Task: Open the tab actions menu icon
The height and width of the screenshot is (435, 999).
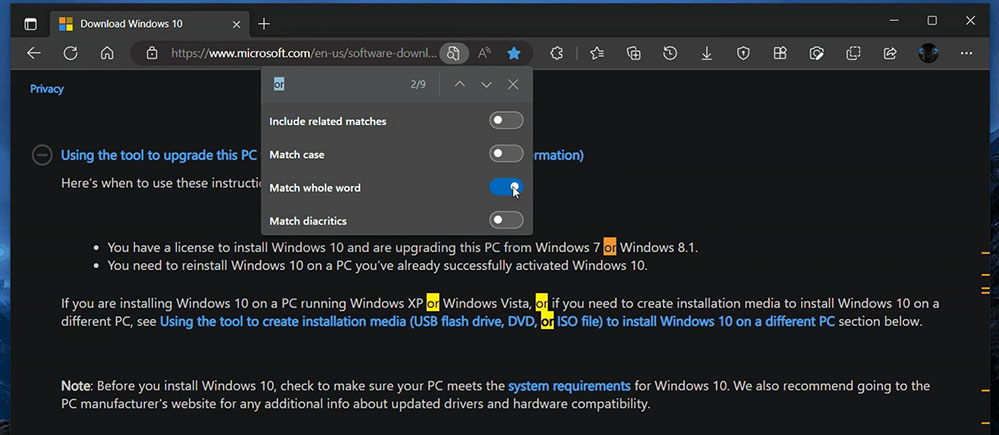Action: [30, 24]
